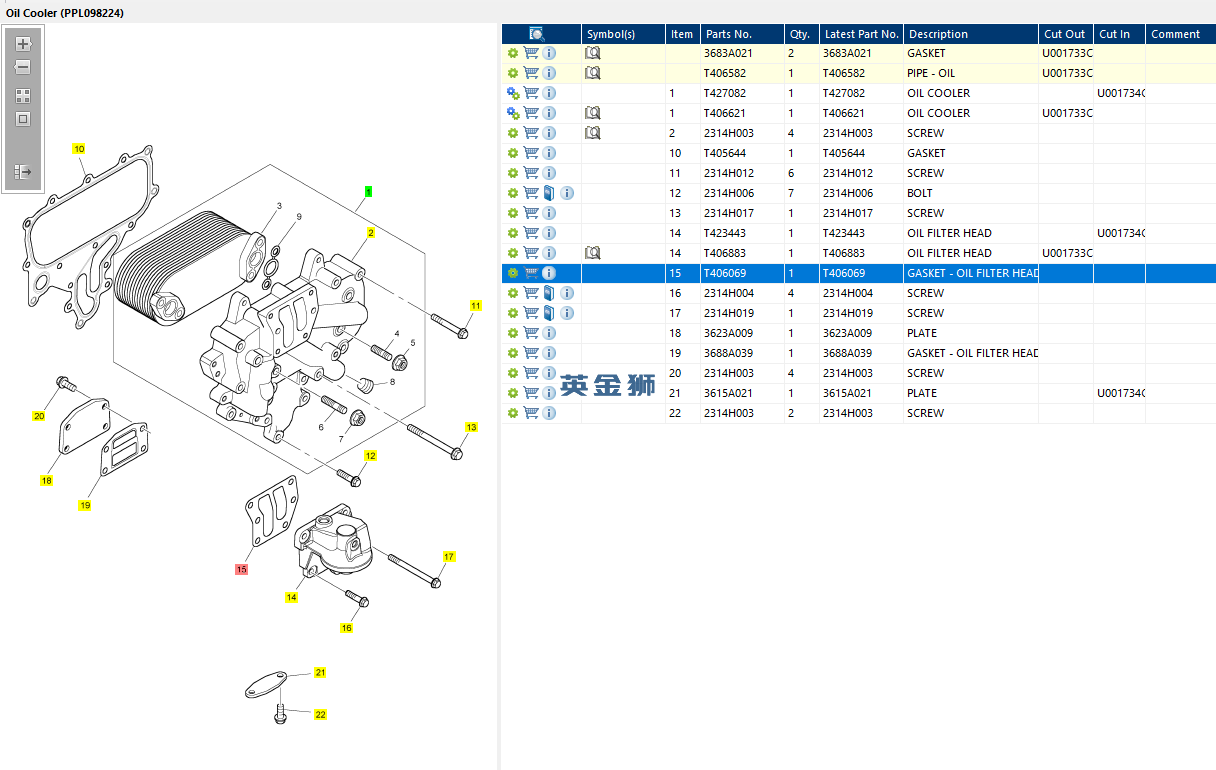Select callout 17 on the diagram

(449, 556)
